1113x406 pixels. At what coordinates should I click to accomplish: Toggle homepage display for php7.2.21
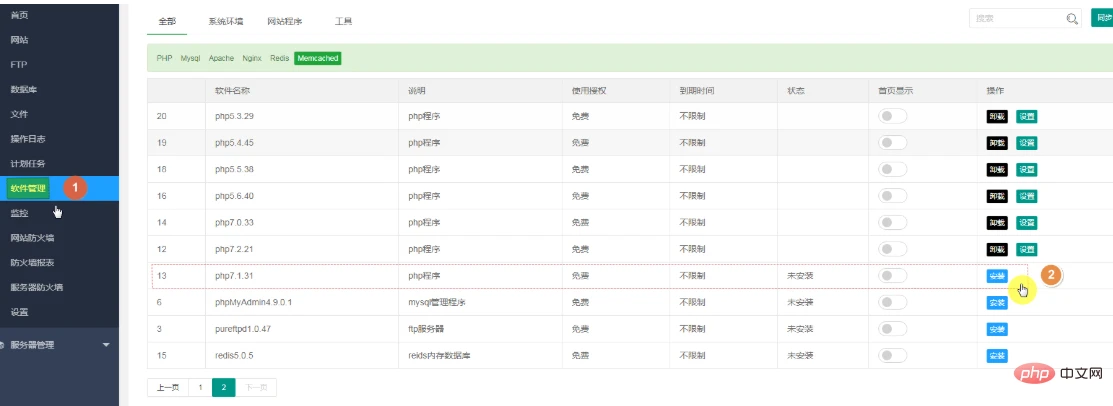tap(892, 249)
